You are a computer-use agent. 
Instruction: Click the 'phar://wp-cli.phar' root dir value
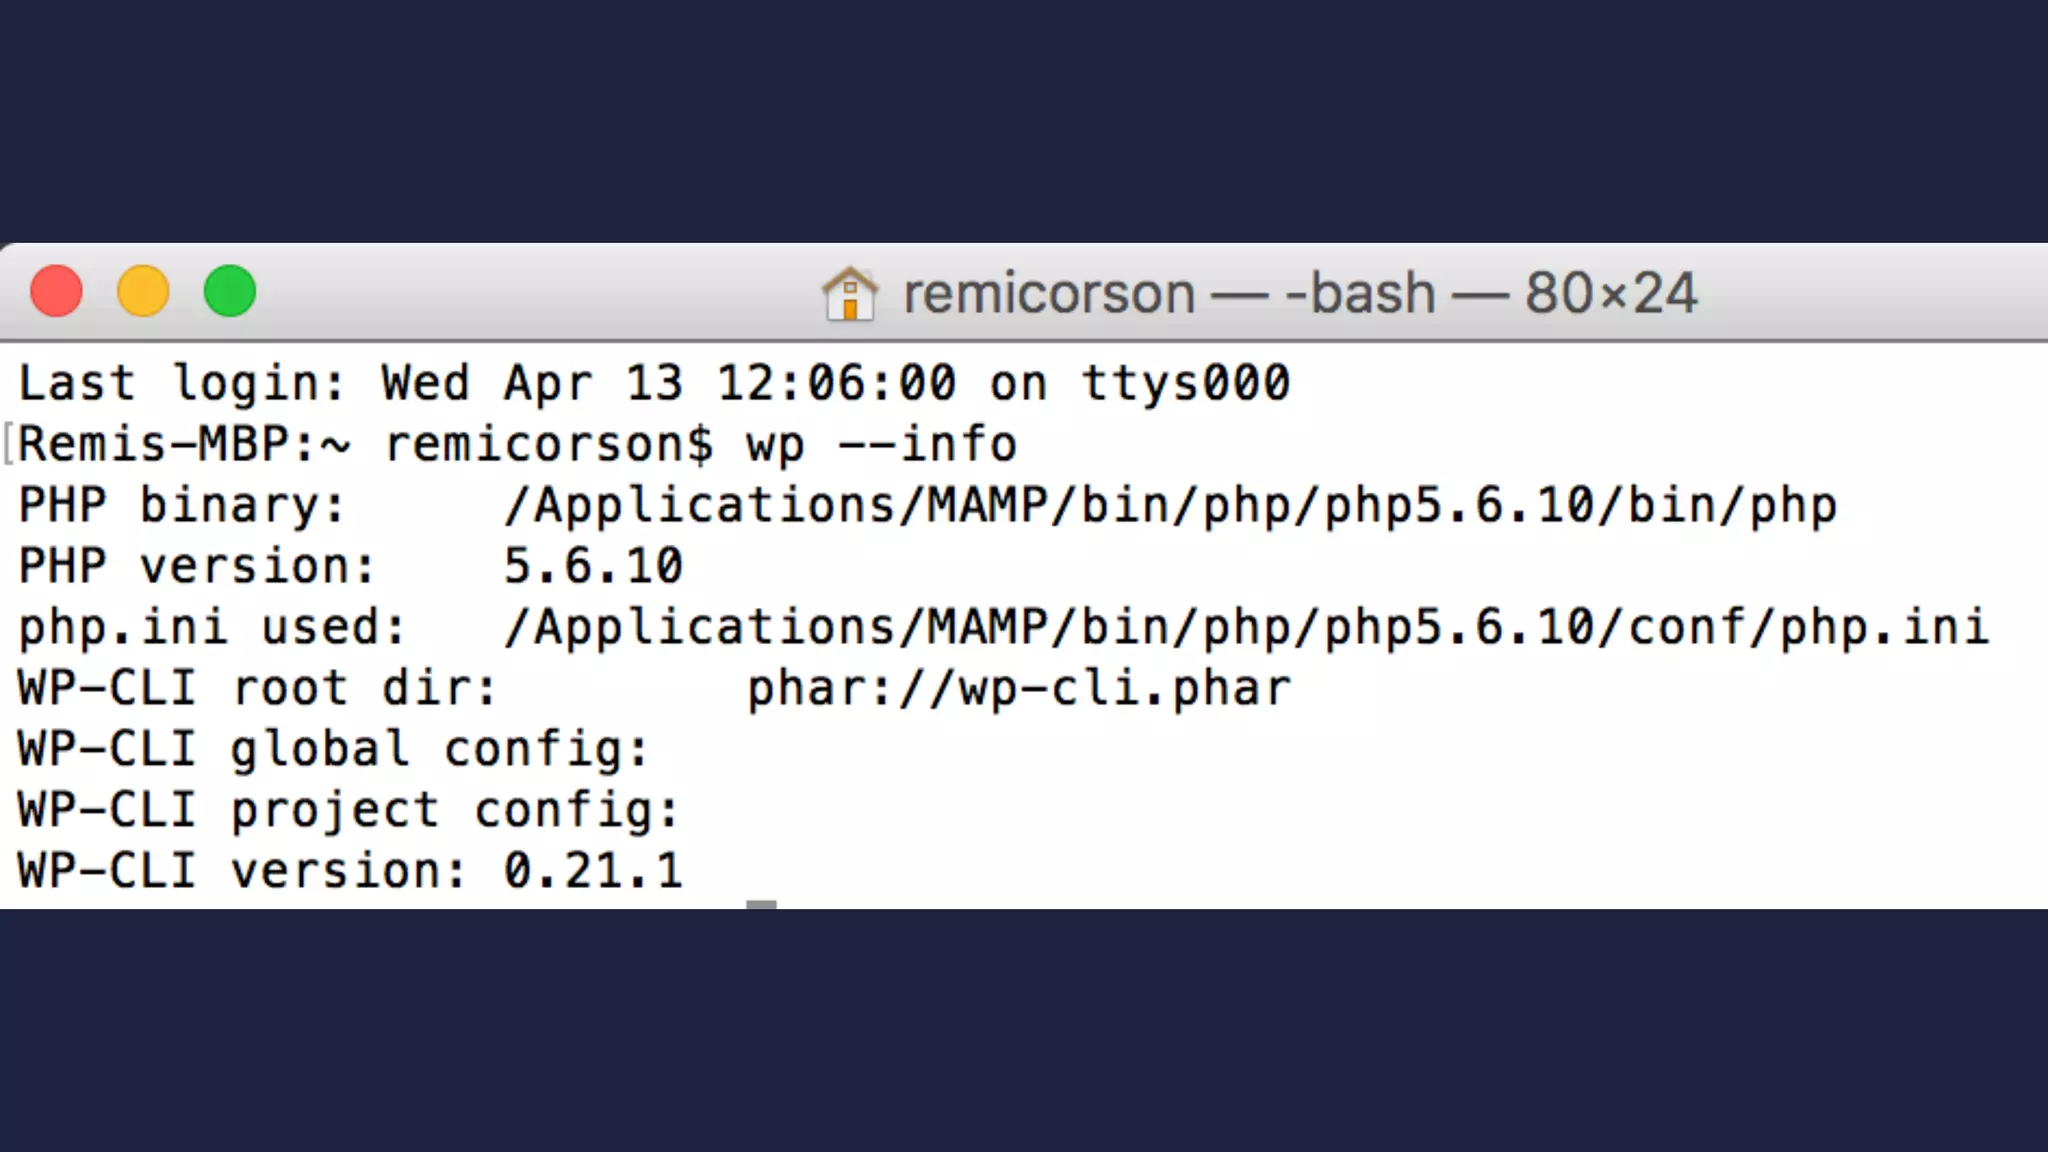point(1019,689)
